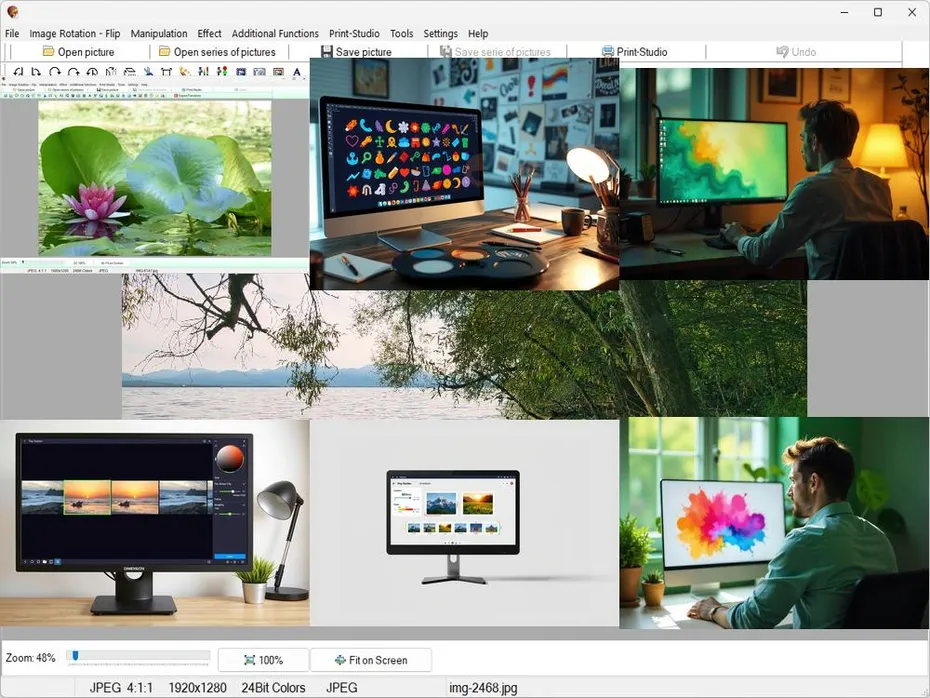Image resolution: width=930 pixels, height=698 pixels.
Task: Click the zoom slider track
Action: point(140,657)
